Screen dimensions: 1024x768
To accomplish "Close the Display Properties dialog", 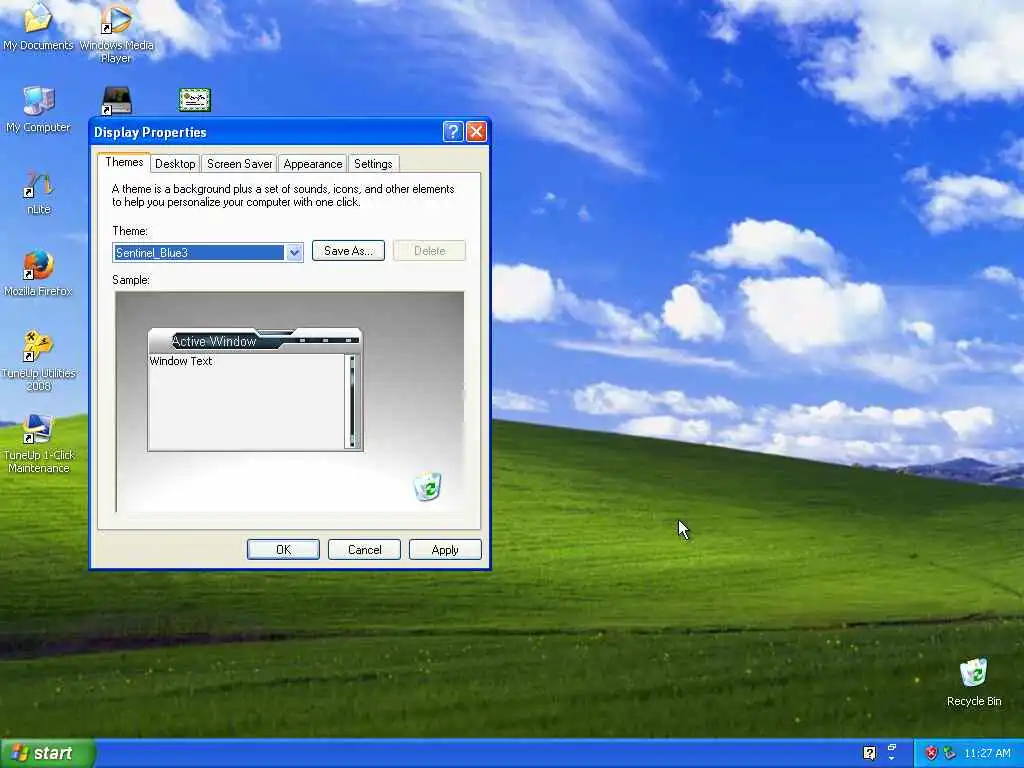I will click(x=476, y=132).
